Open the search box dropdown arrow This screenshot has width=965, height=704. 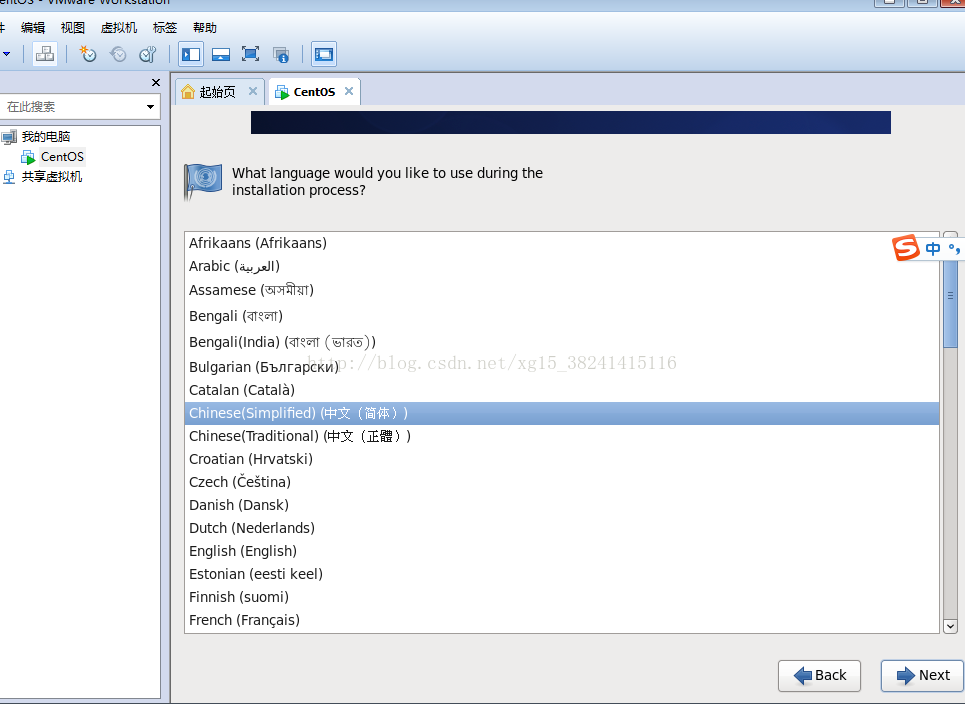click(150, 107)
